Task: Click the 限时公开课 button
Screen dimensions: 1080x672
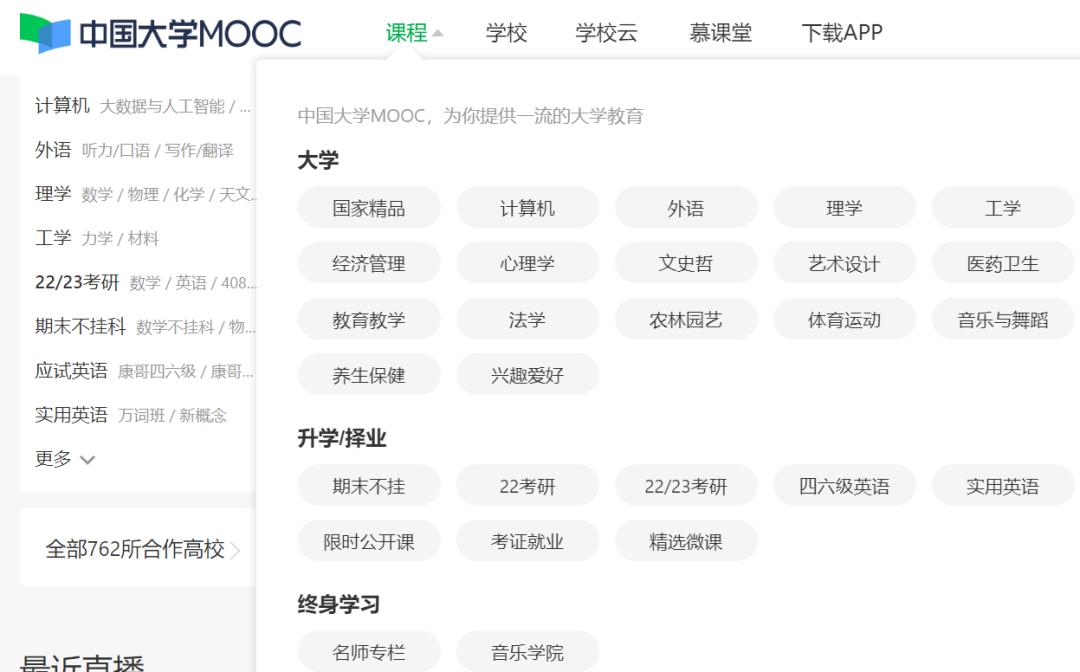Action: tap(368, 541)
